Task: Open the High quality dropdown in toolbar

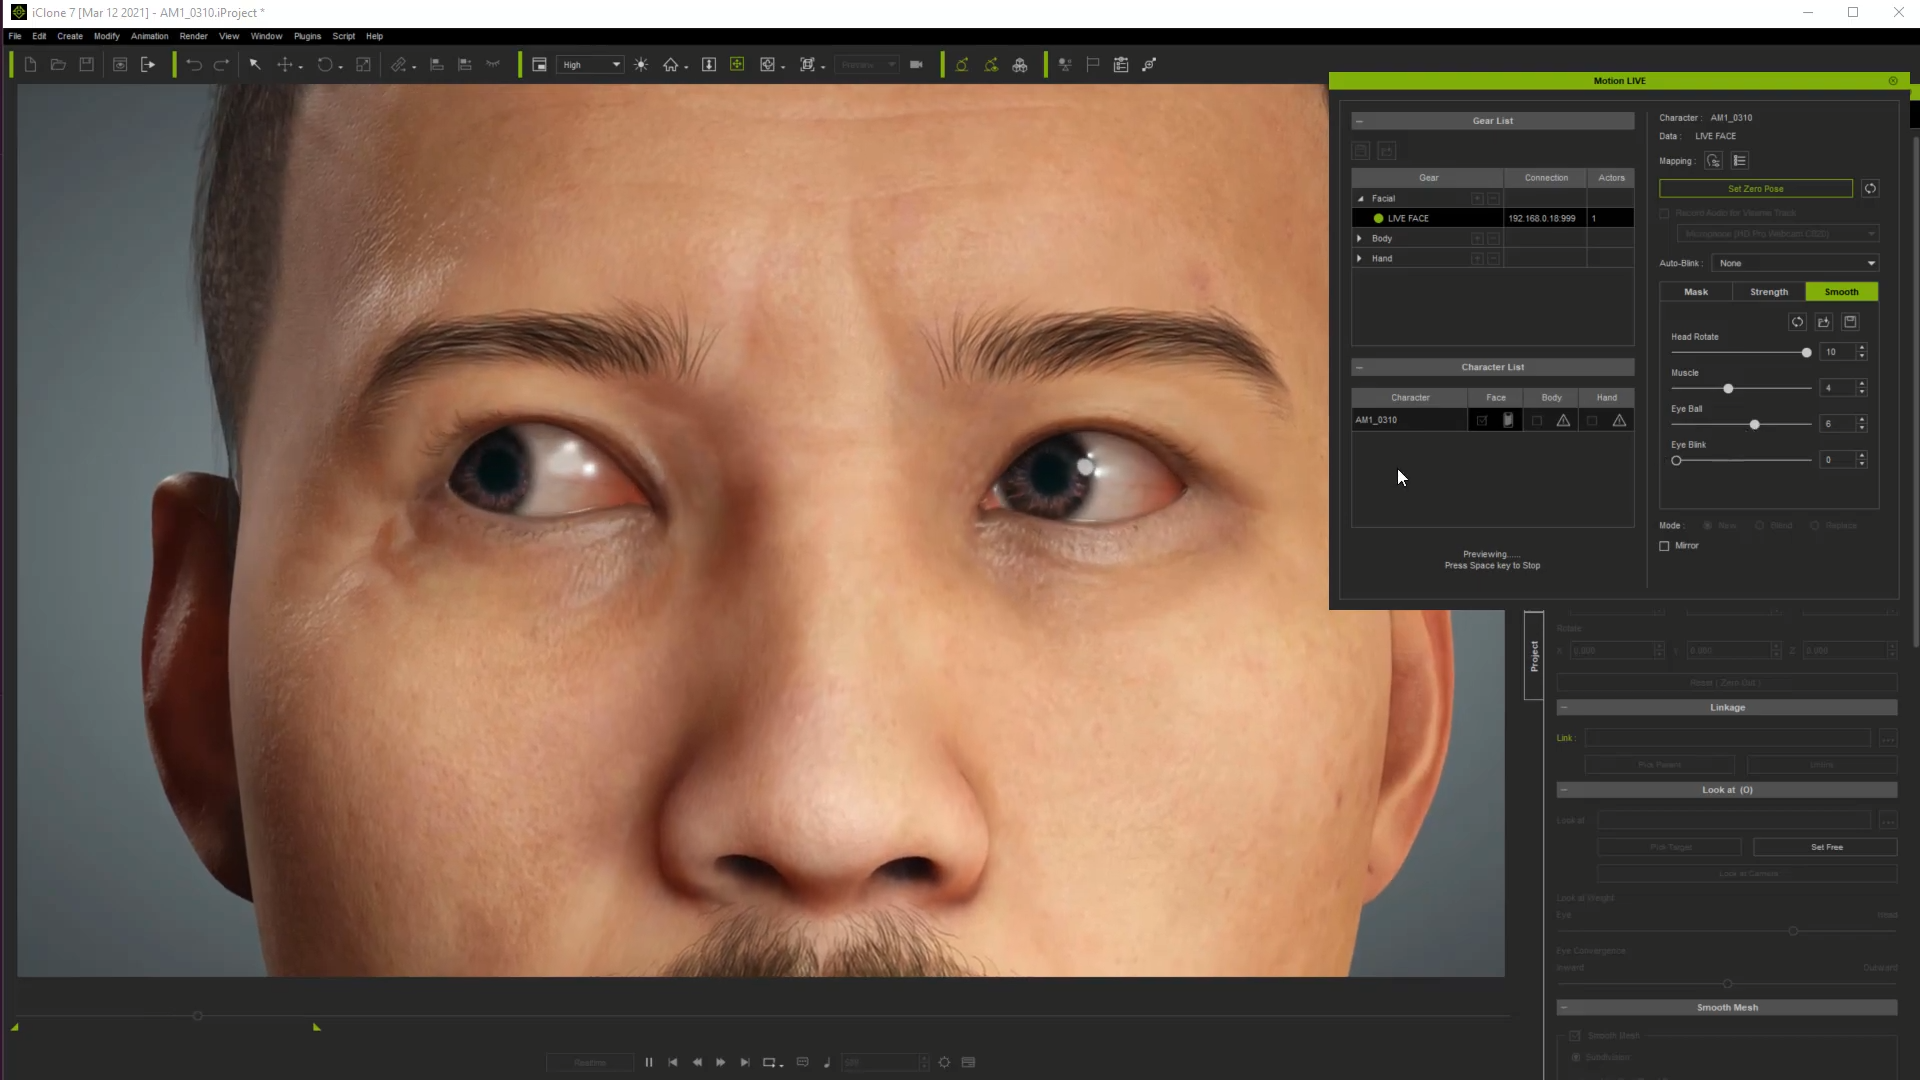Action: [x=590, y=65]
